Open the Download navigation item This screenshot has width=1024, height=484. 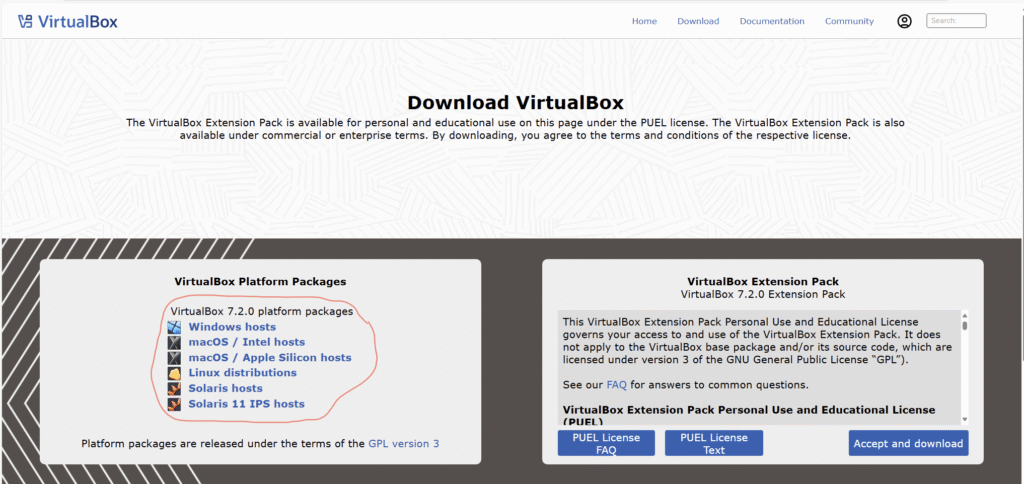point(698,21)
